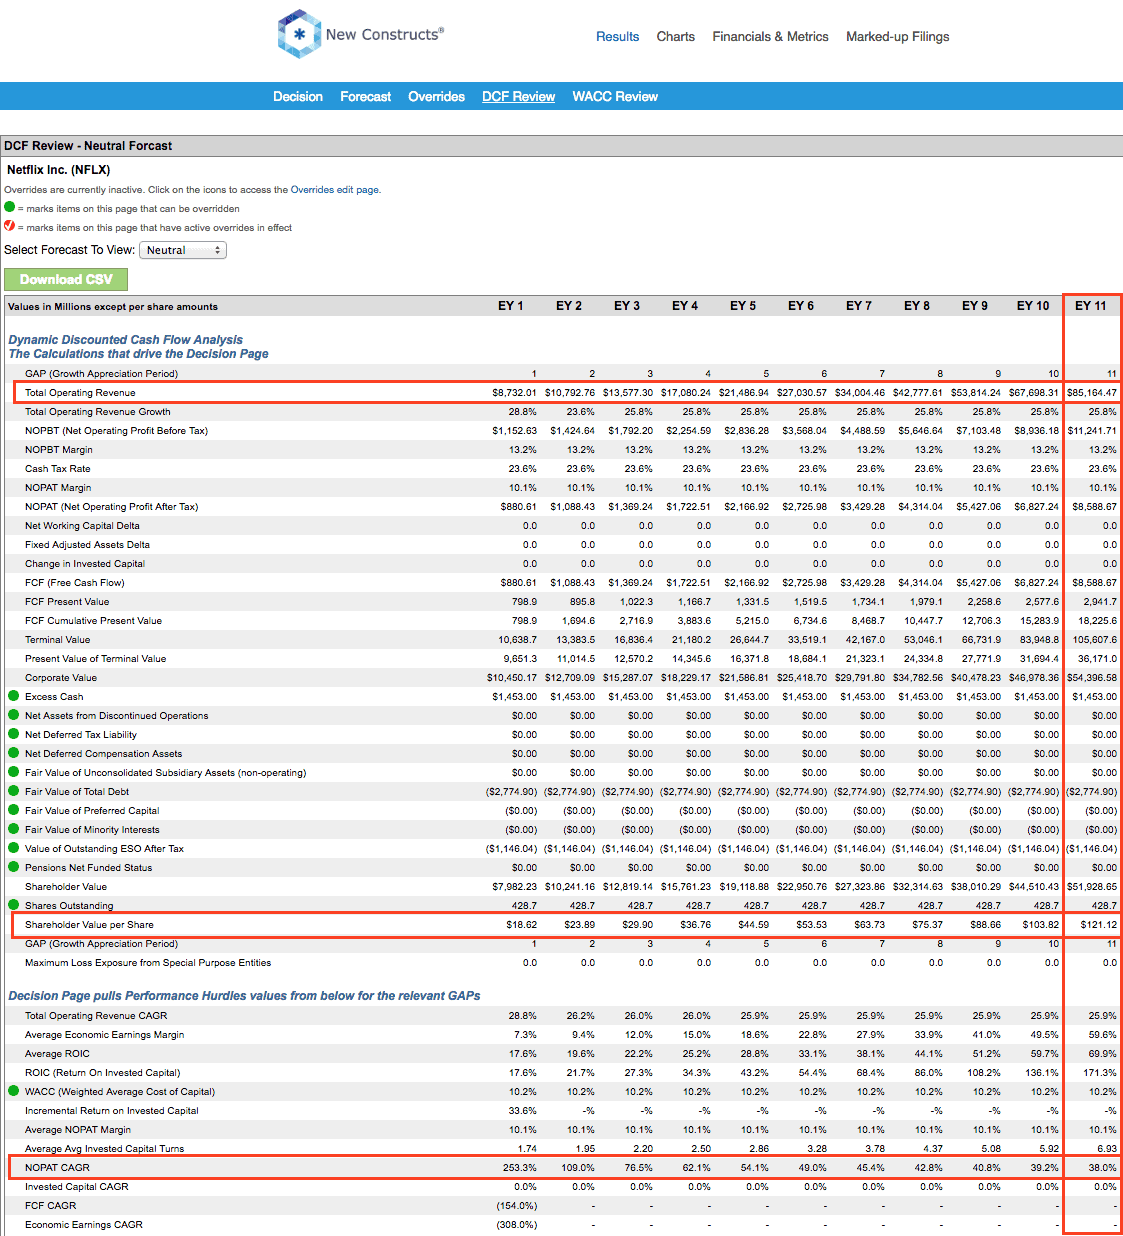
Task: Select the "Average ROIC" row label
Action: (x=57, y=1054)
